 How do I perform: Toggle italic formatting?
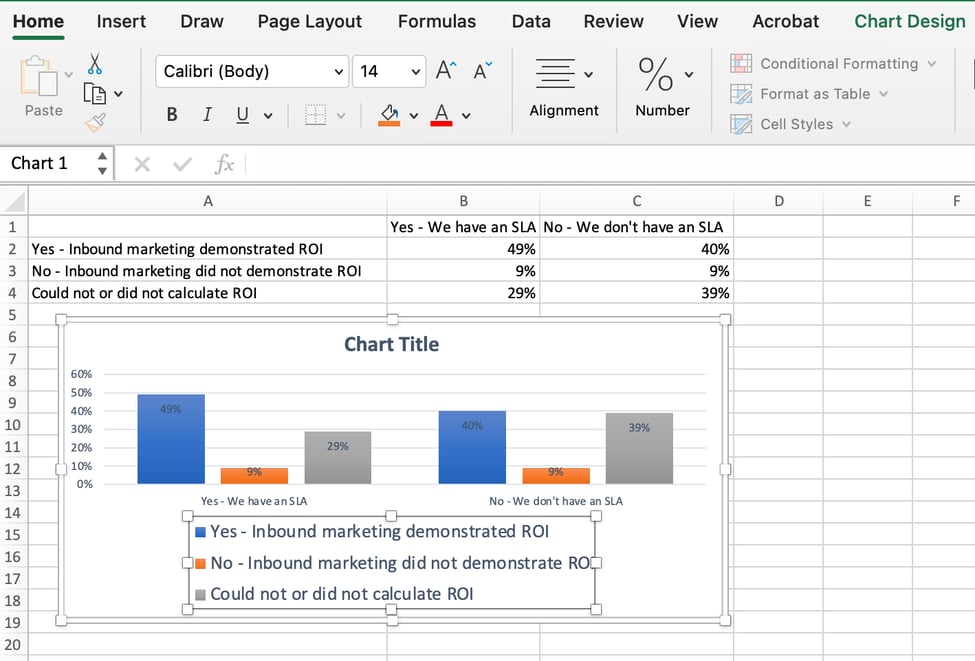click(x=209, y=114)
